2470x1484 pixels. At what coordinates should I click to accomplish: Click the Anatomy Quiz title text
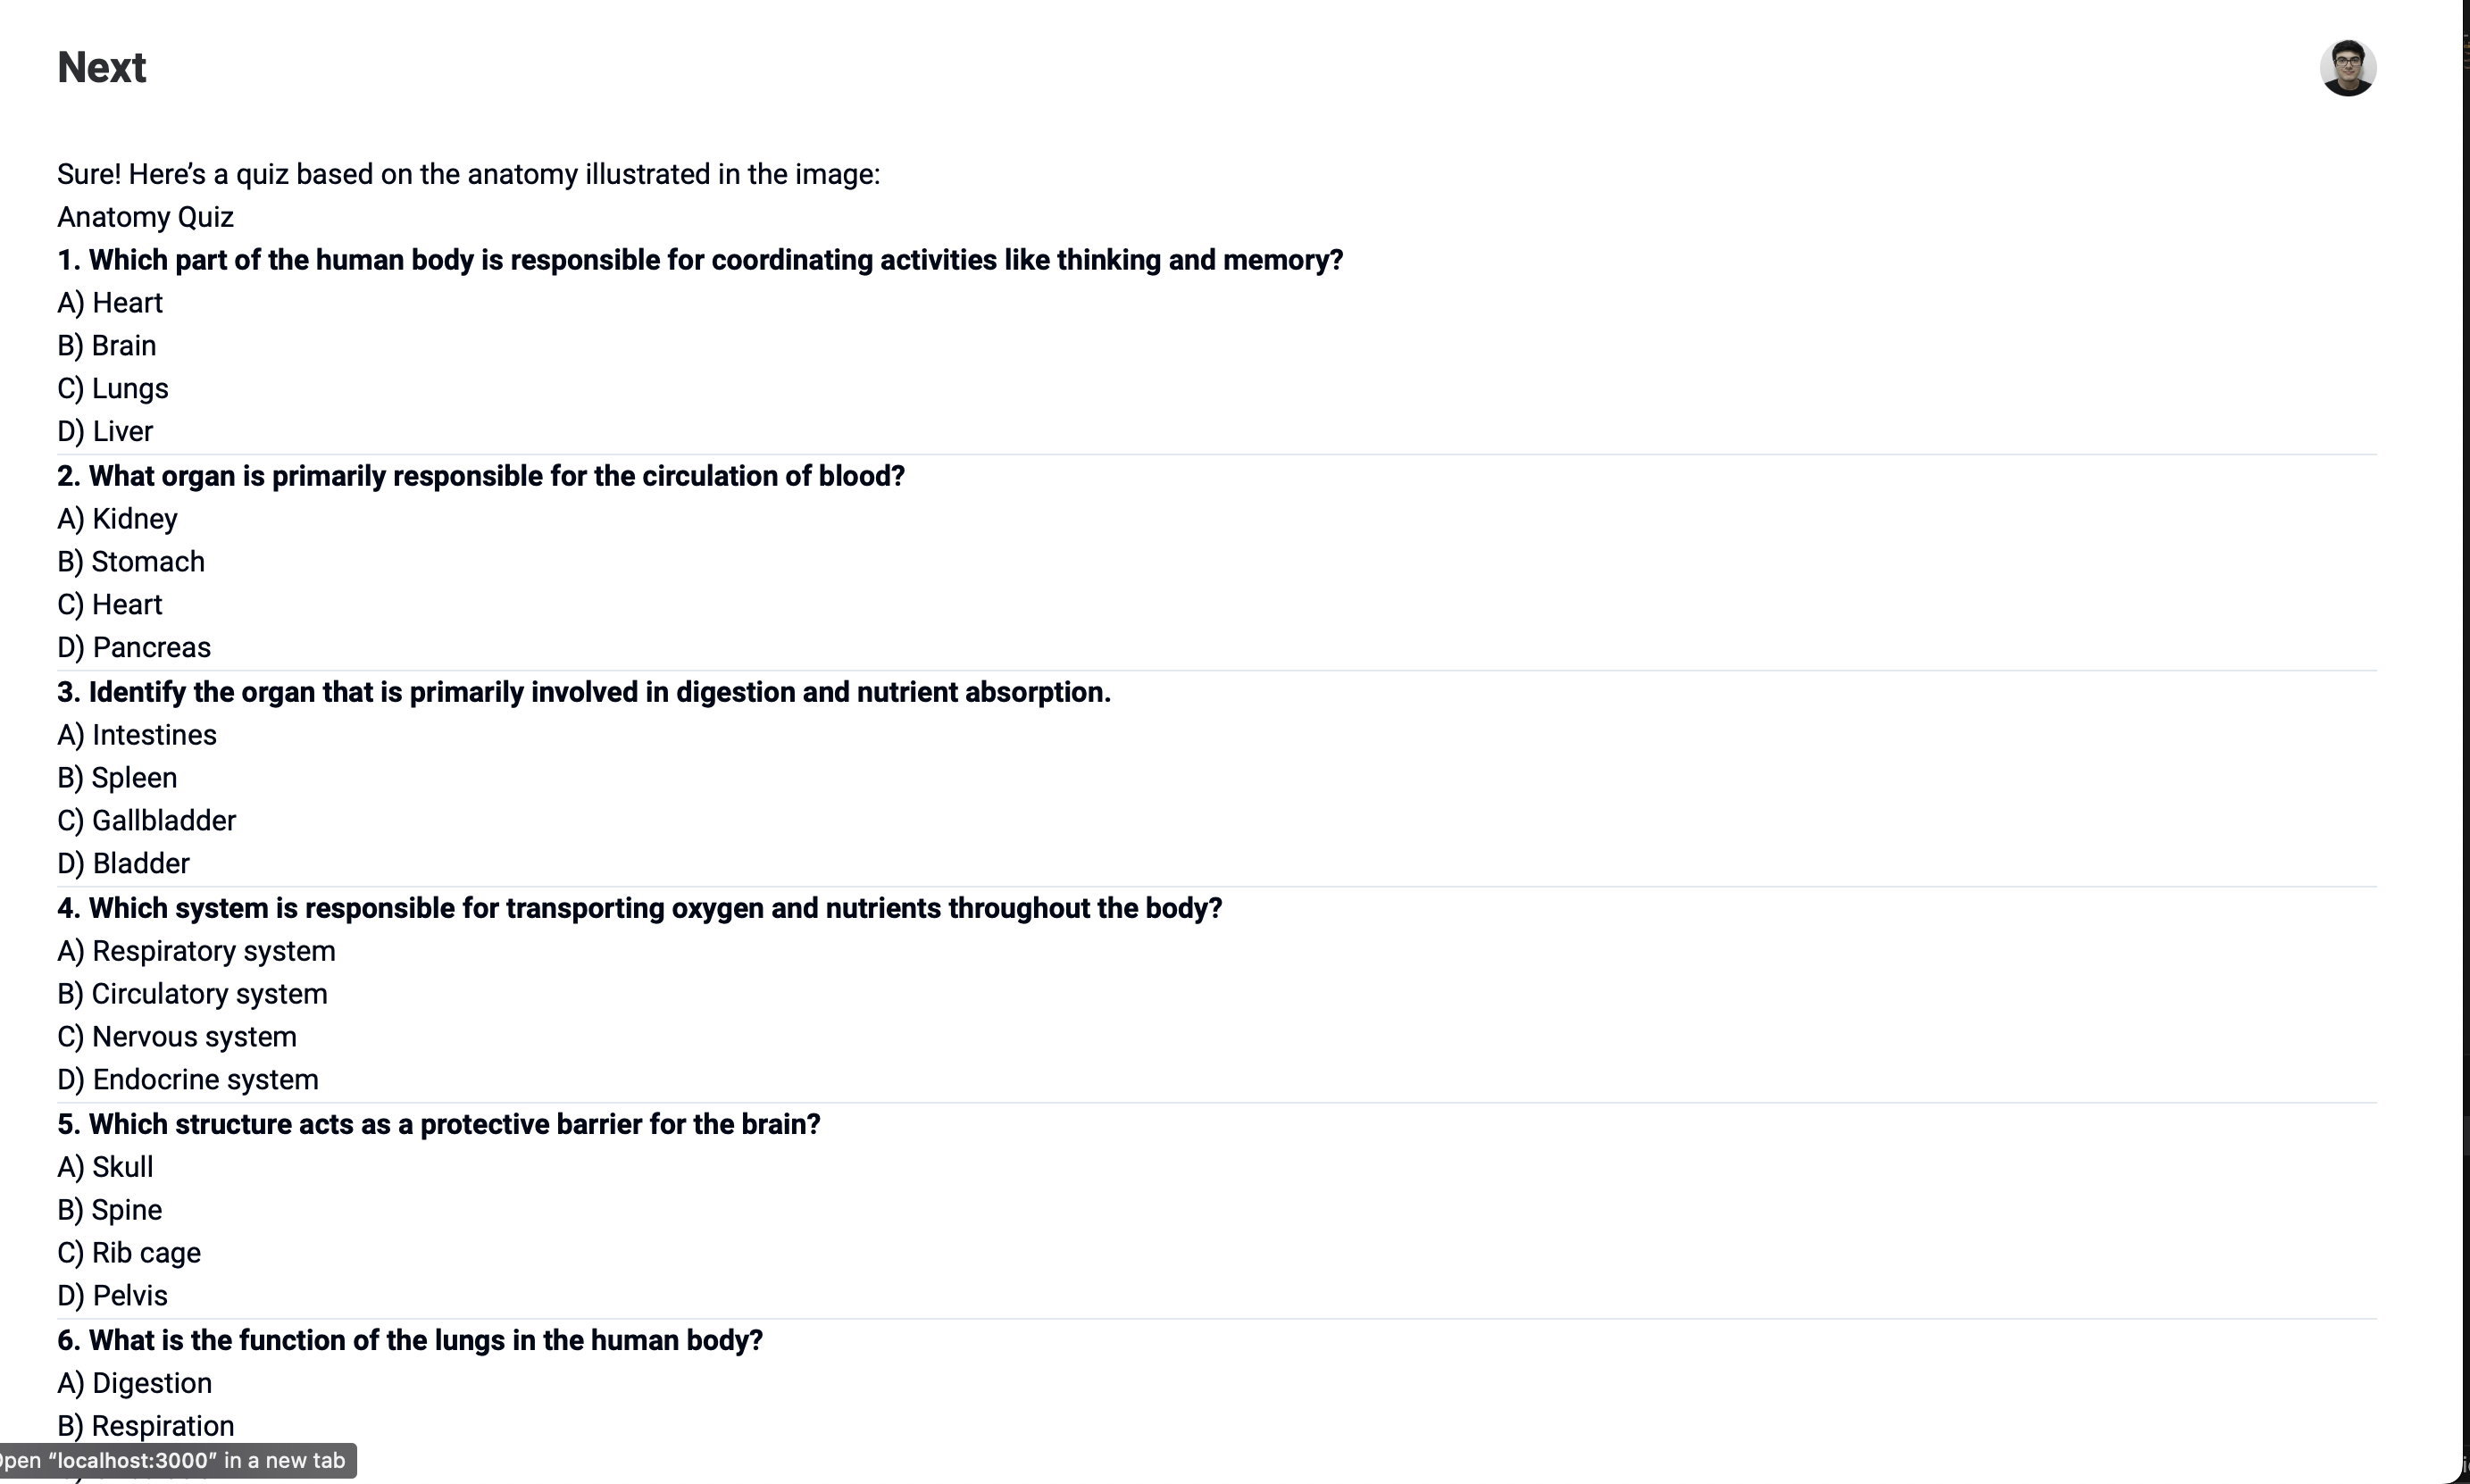[x=145, y=217]
